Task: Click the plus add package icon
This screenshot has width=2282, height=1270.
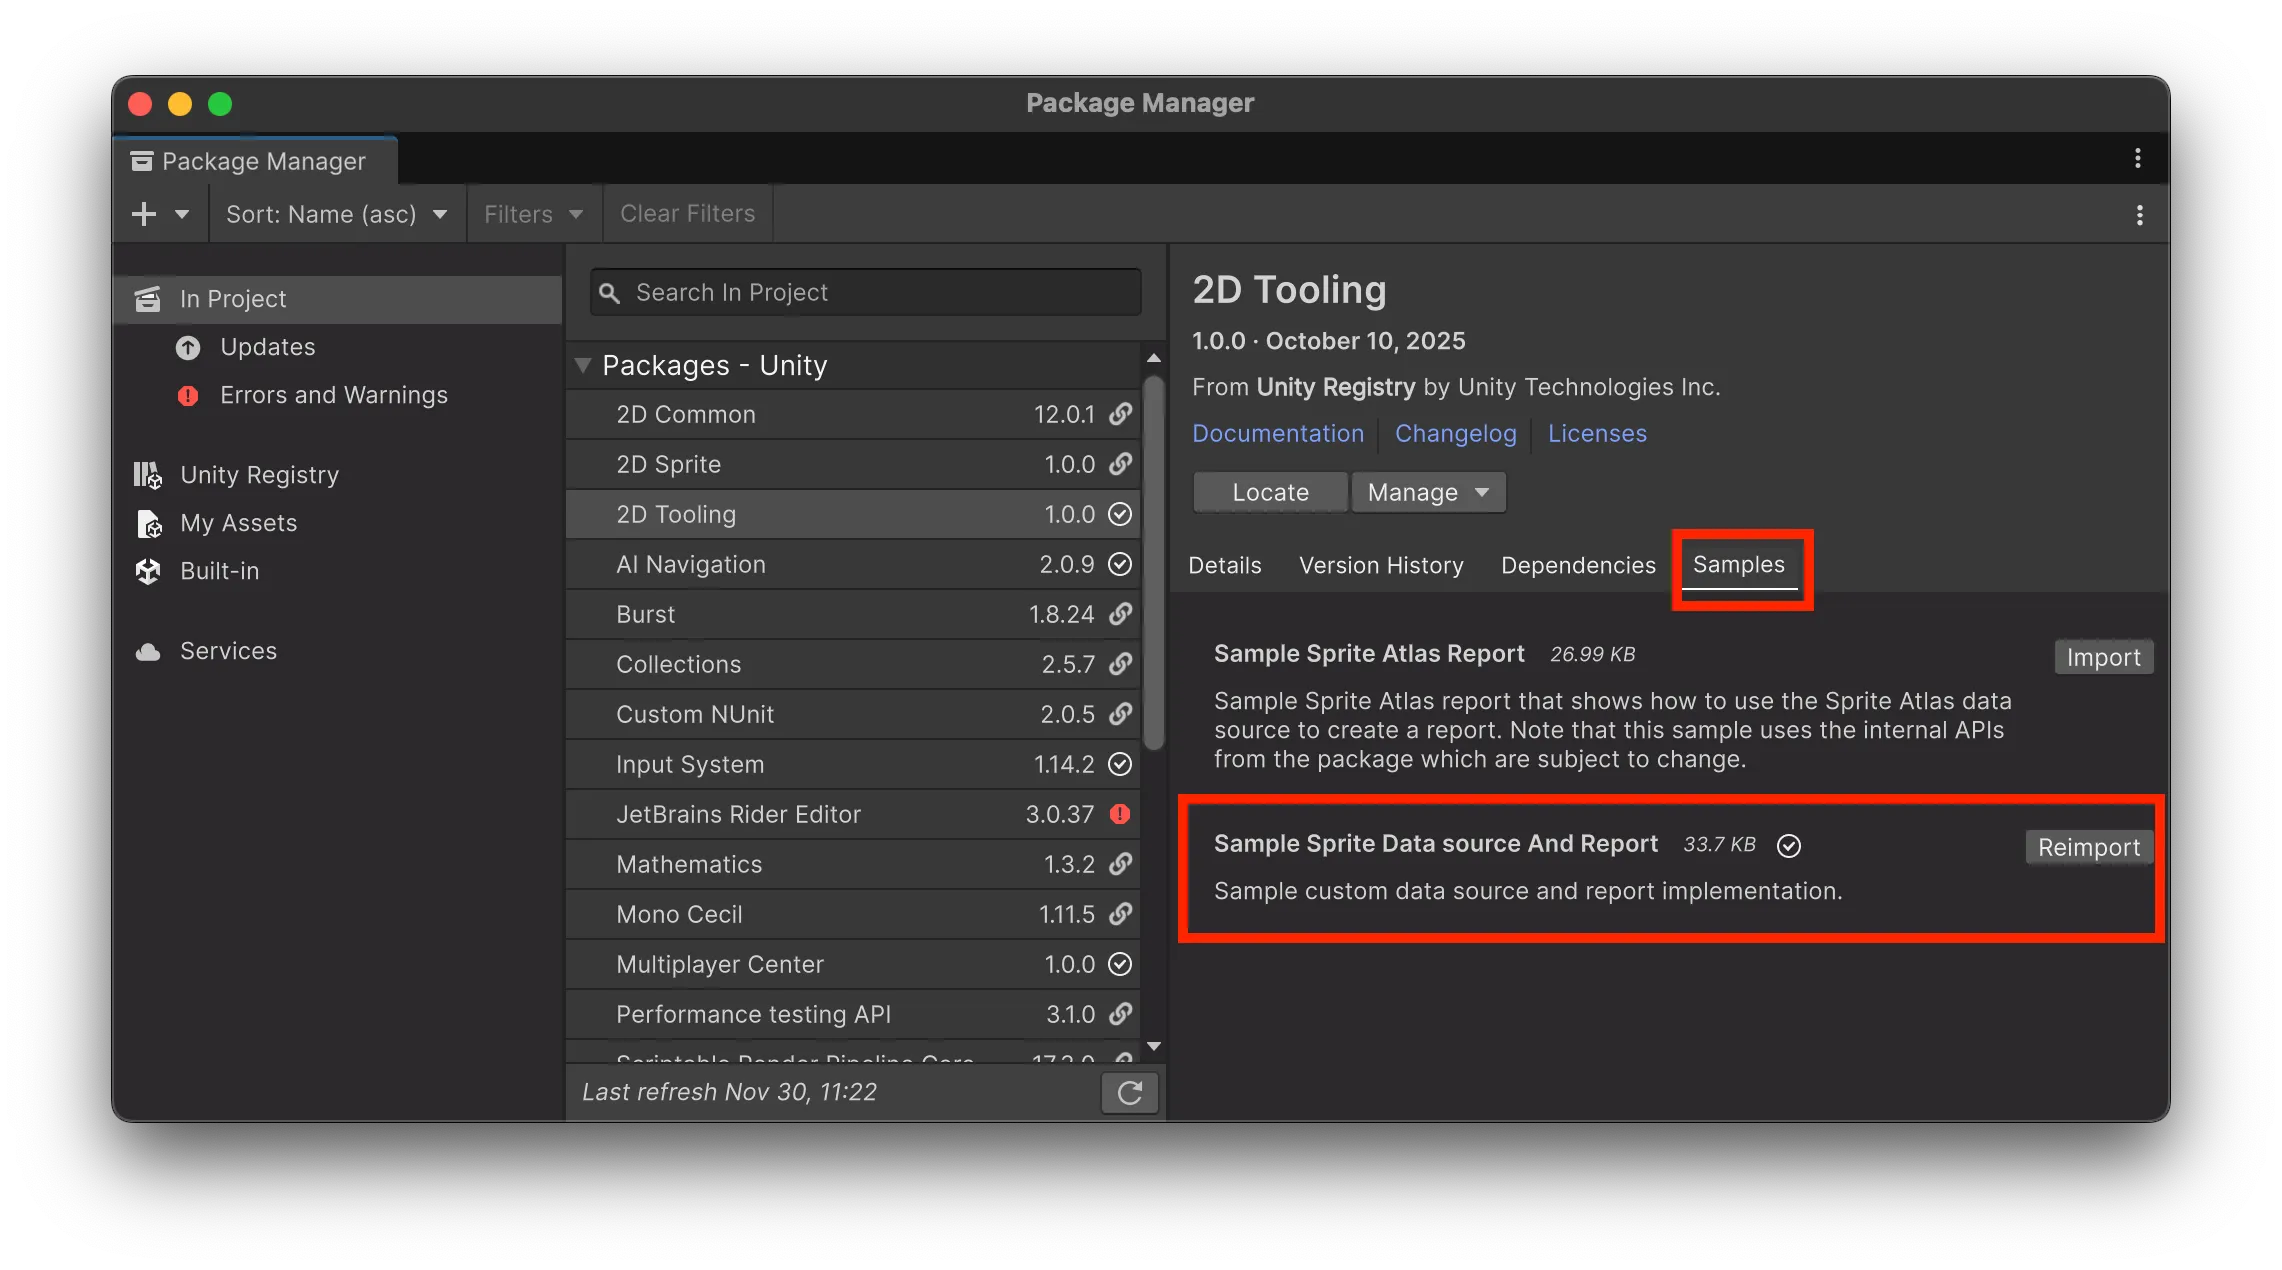Action: pyautogui.click(x=144, y=214)
